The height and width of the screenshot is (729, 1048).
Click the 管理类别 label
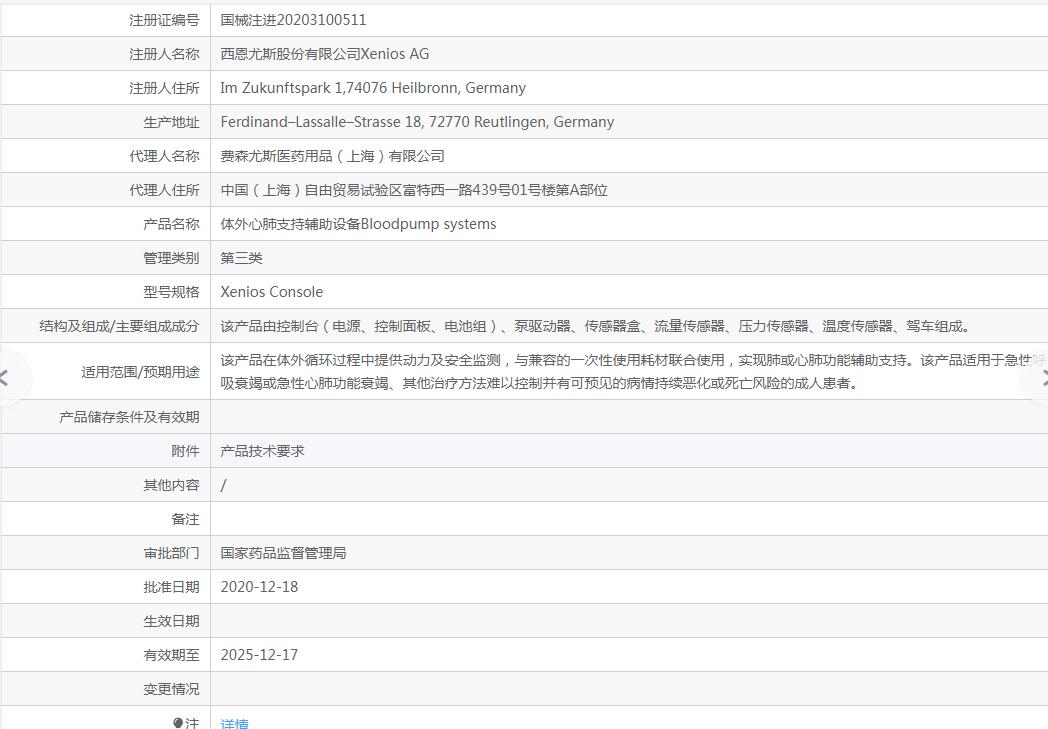coord(171,258)
